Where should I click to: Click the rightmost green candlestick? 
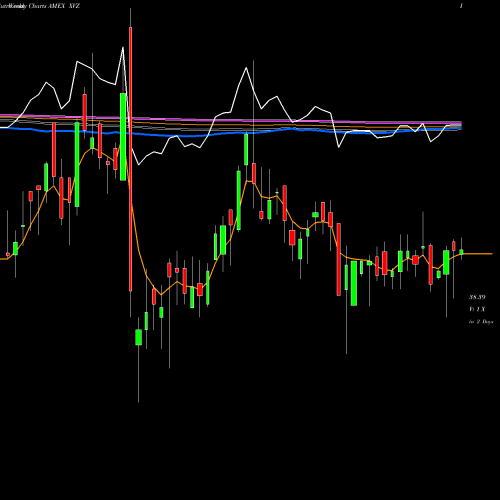tap(461, 252)
